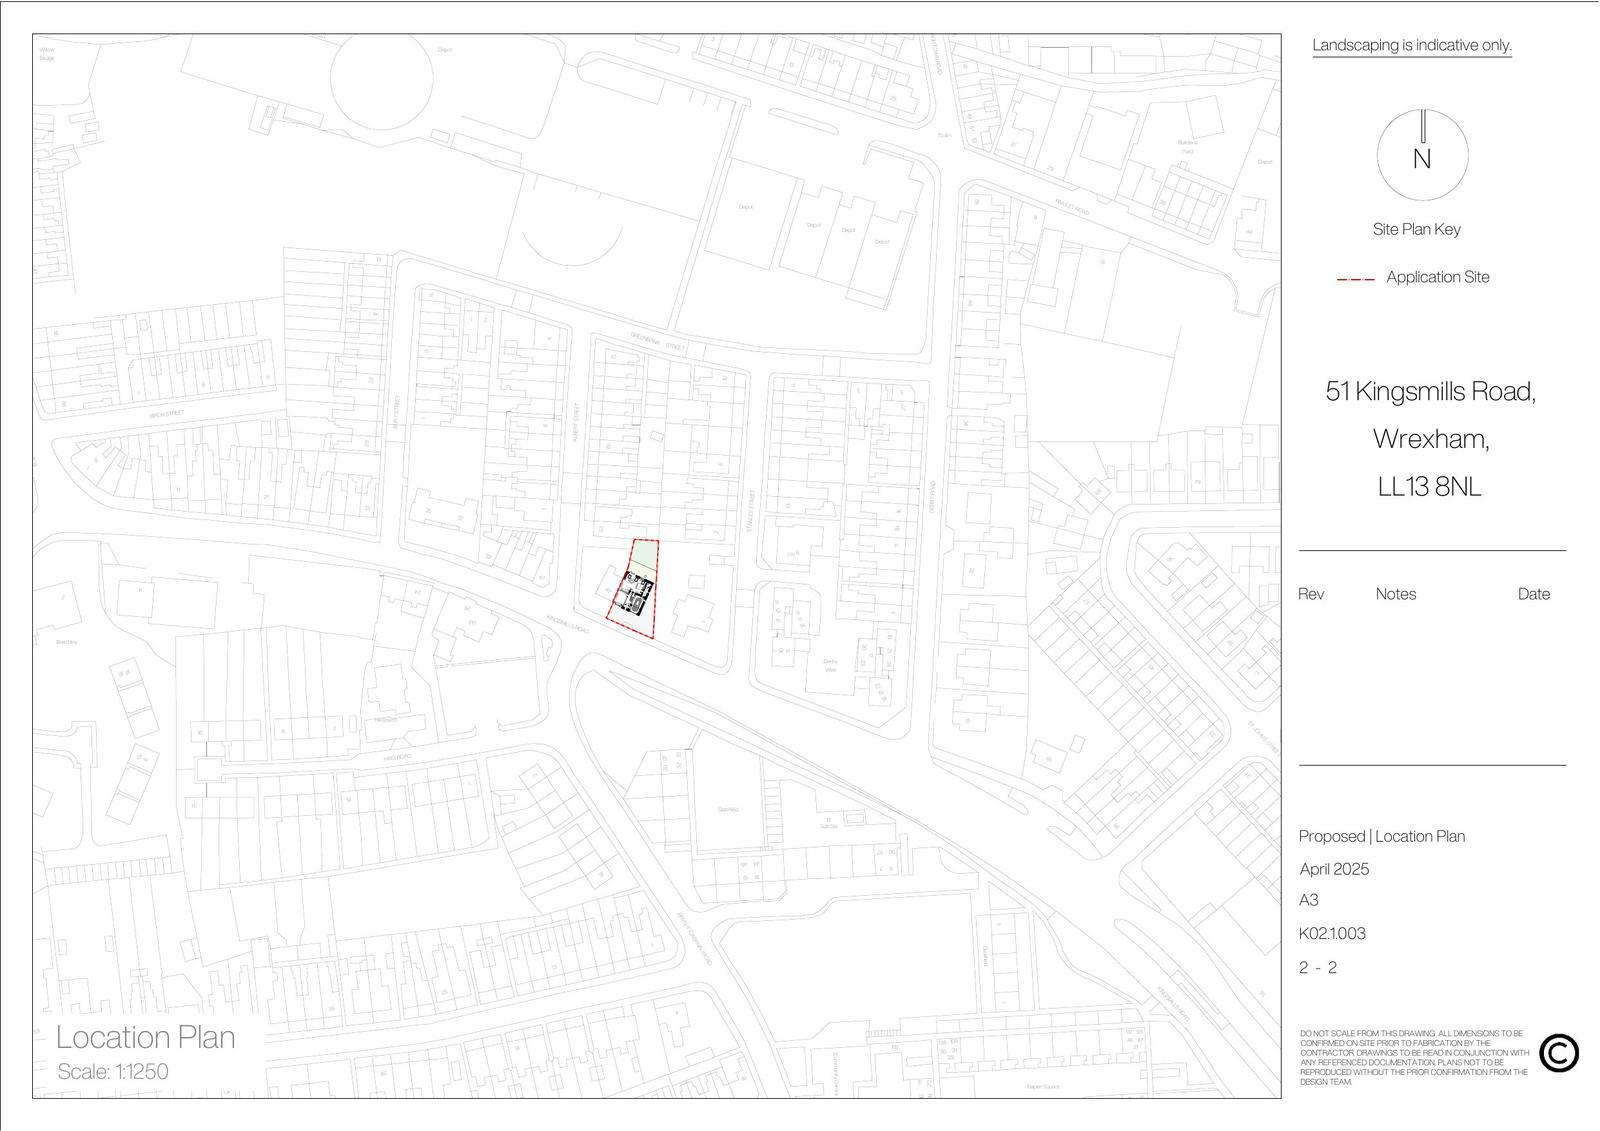Click the copyright symbol icon

pyautogui.click(x=1558, y=1053)
